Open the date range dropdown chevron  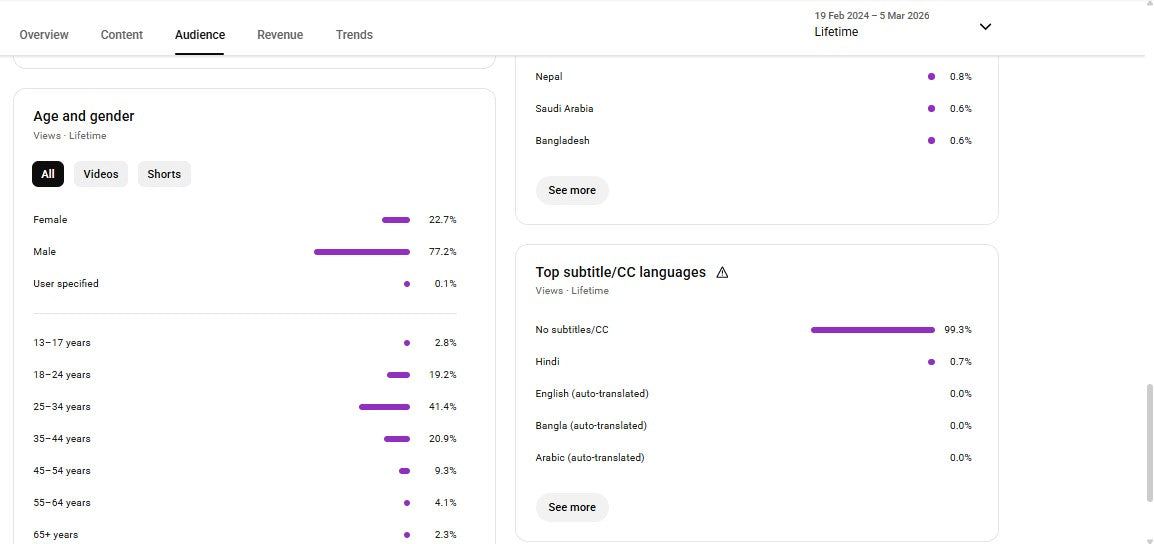click(x=985, y=27)
